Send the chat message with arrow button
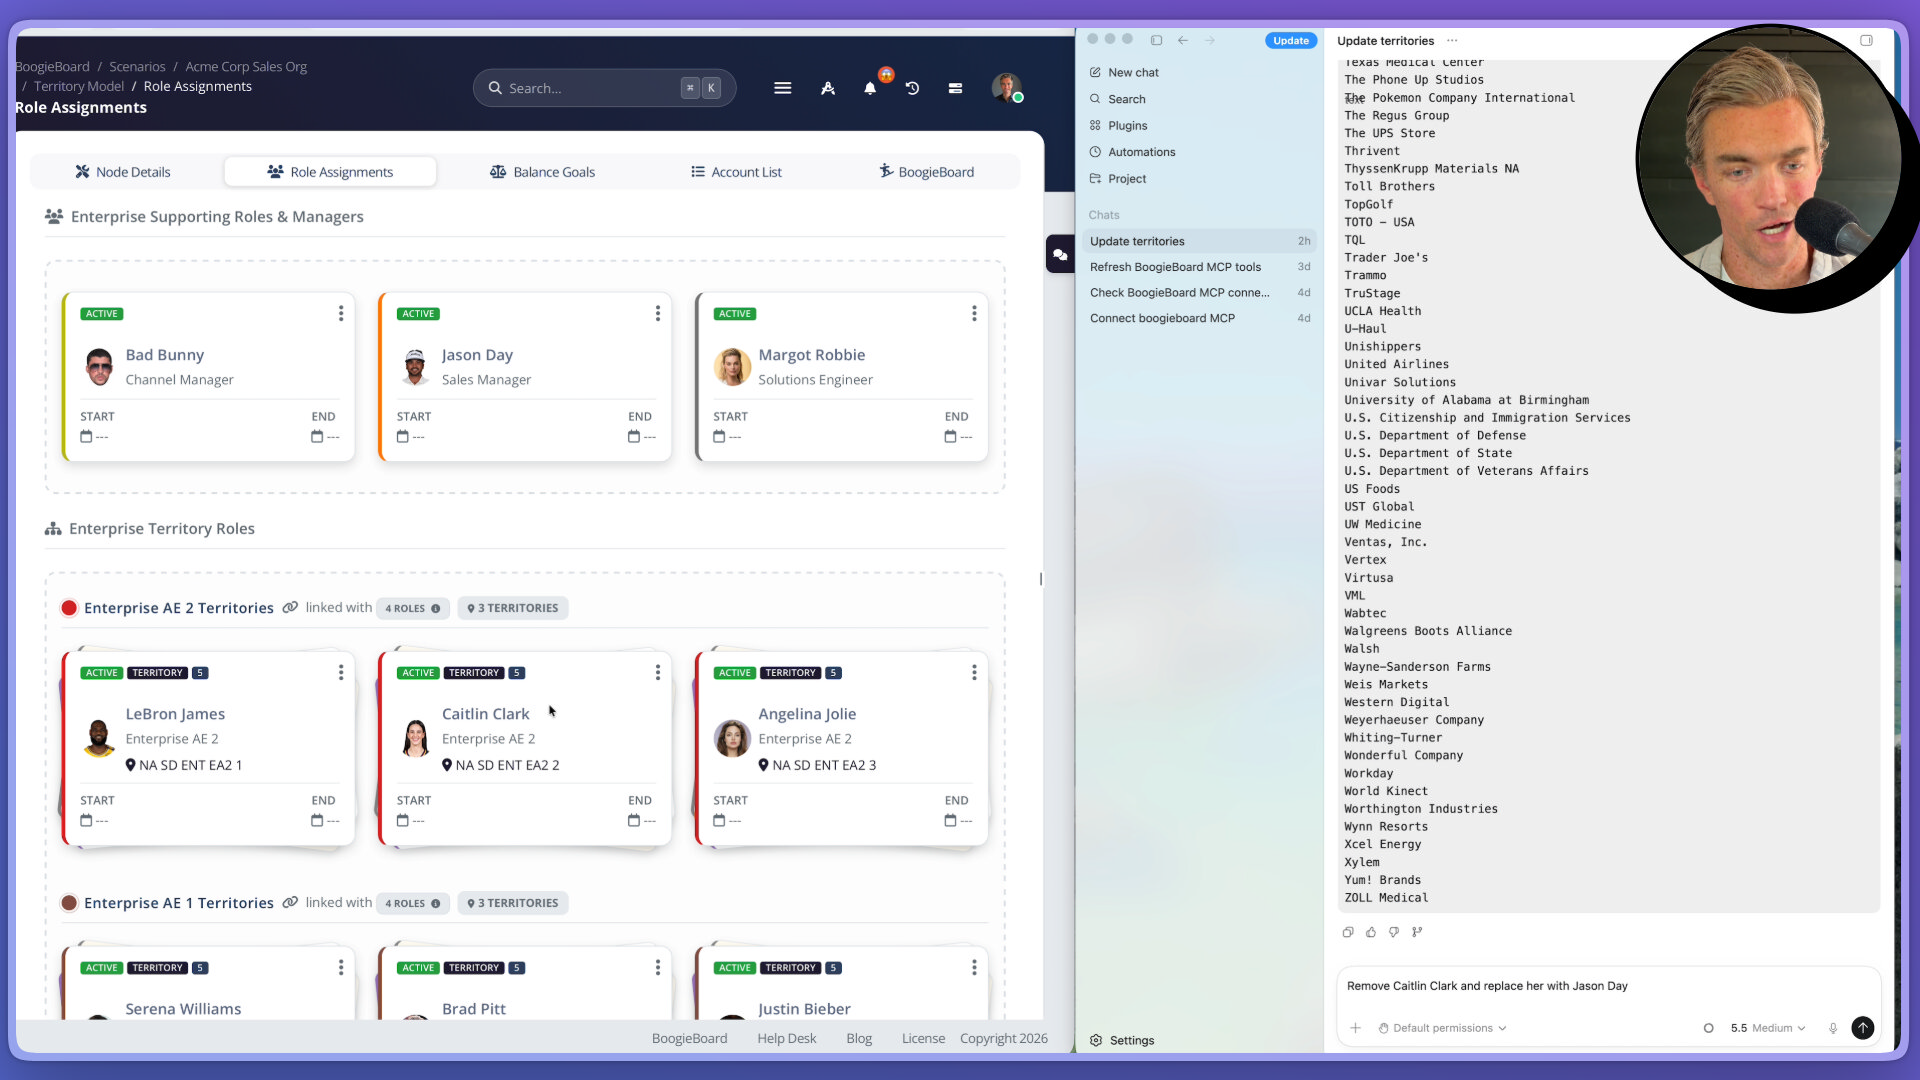This screenshot has width=1920, height=1080. [1862, 1028]
